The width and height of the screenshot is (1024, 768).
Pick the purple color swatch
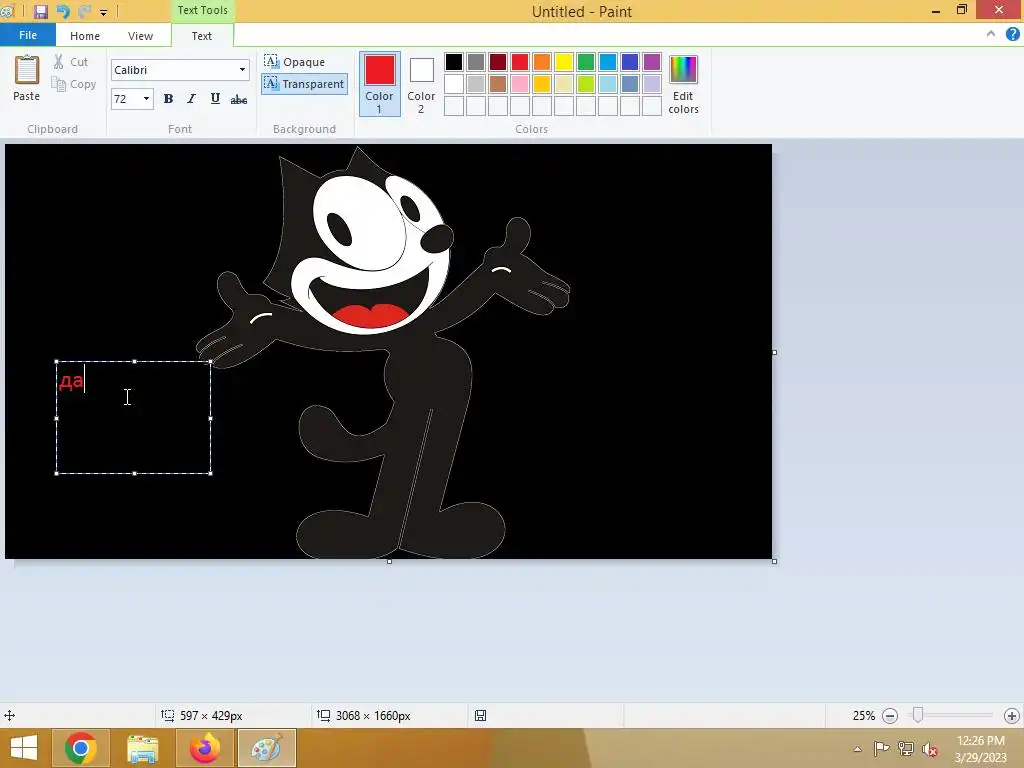[652, 62]
